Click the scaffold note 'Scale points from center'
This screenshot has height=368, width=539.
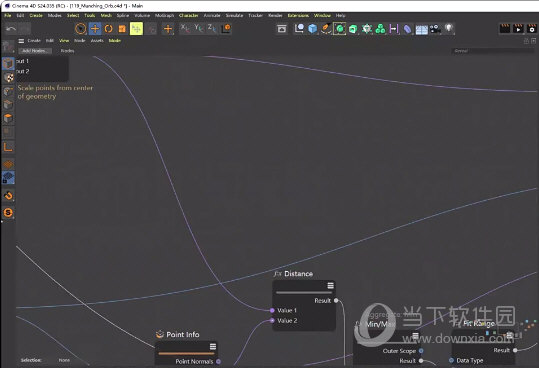(55, 92)
